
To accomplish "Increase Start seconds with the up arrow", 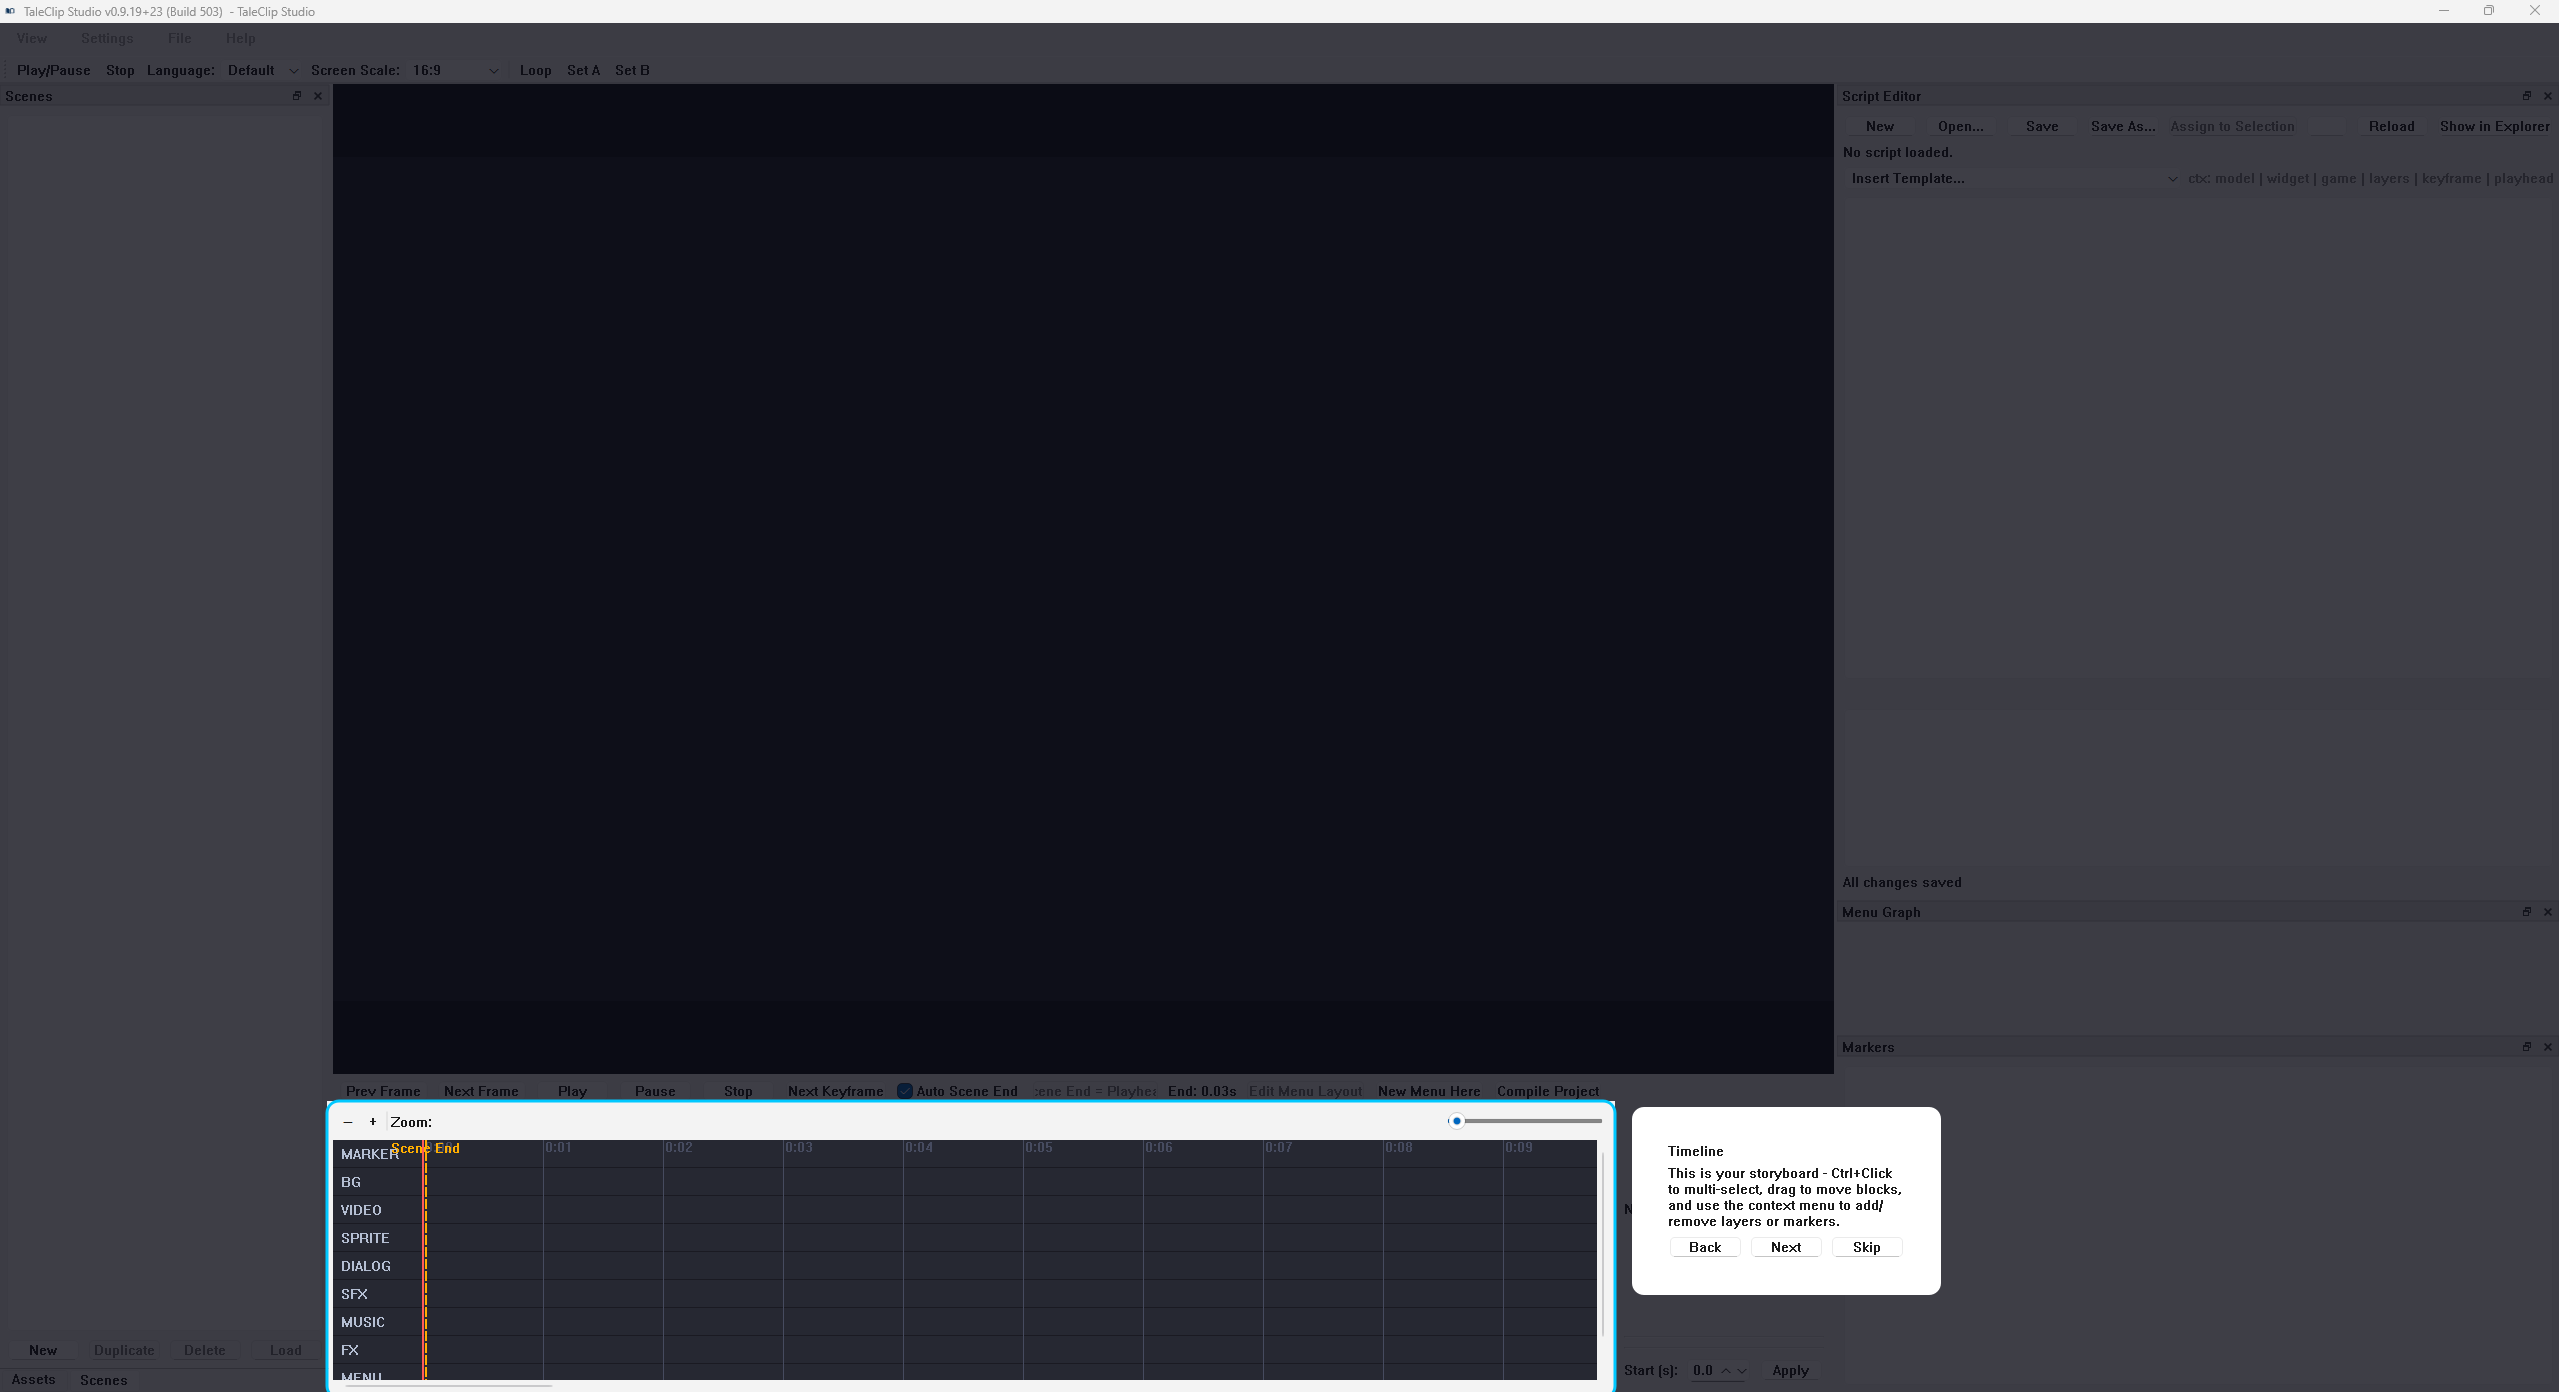I will tap(1726, 1370).
